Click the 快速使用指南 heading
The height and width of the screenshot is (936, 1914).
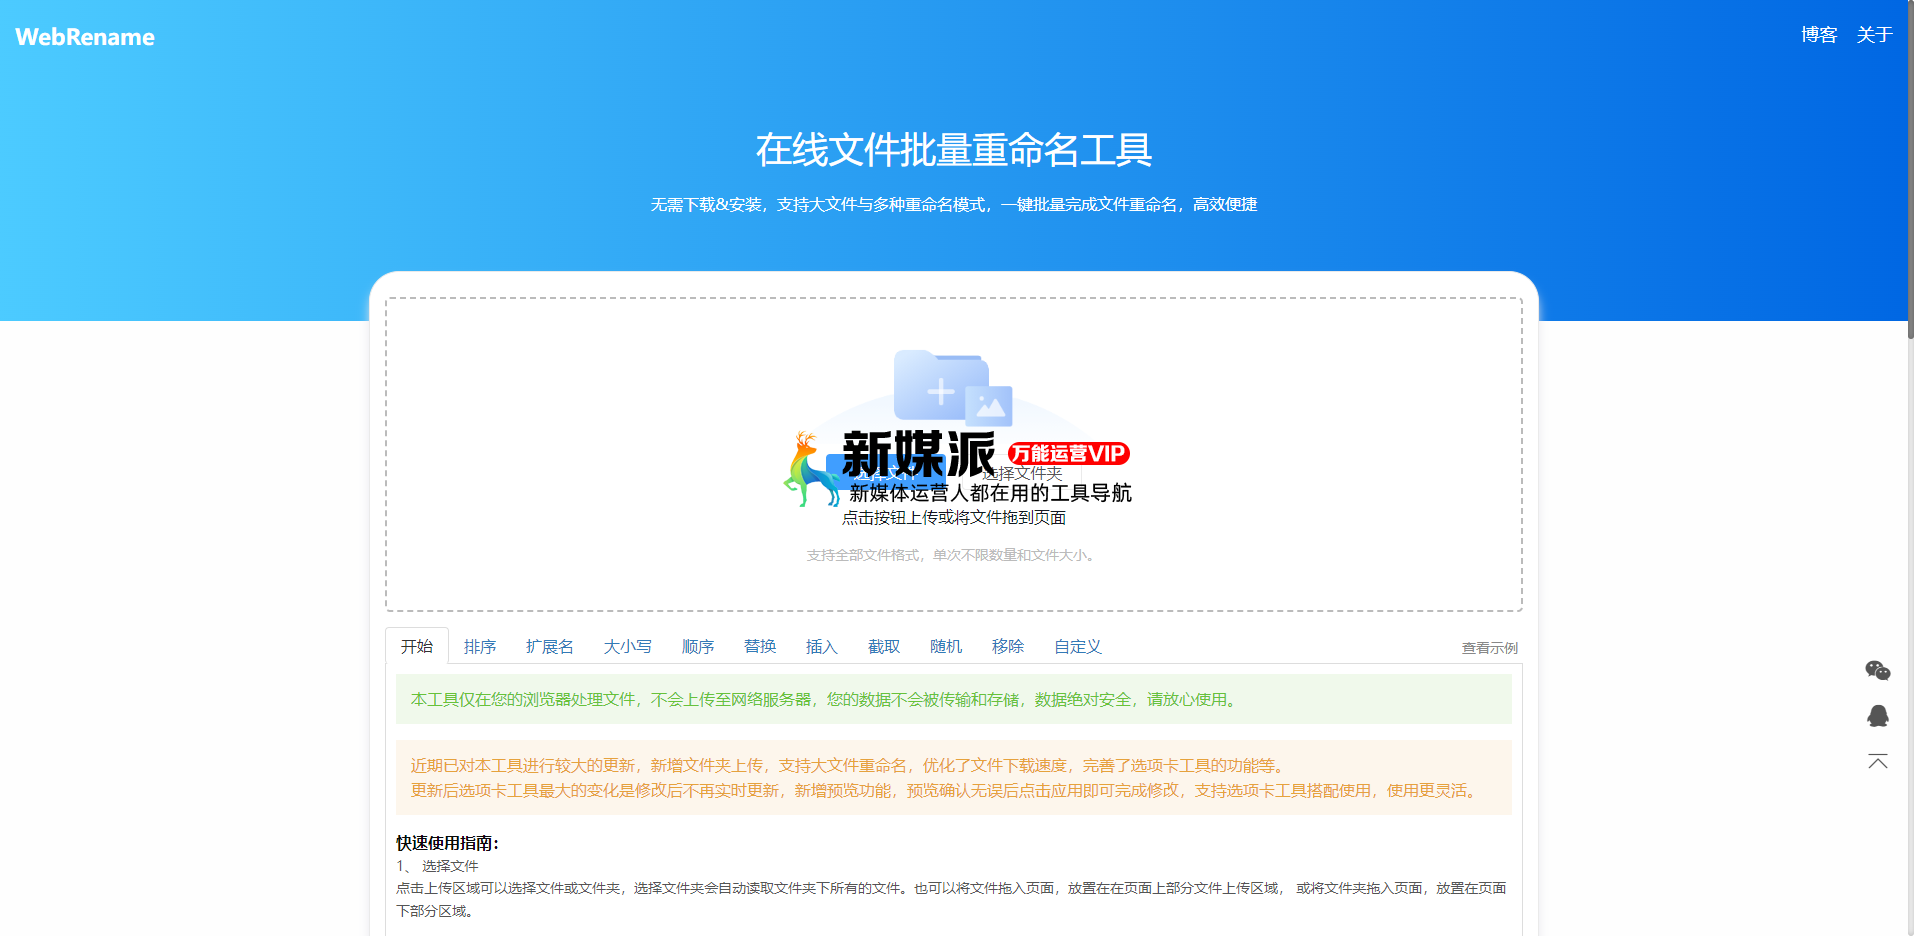point(447,843)
